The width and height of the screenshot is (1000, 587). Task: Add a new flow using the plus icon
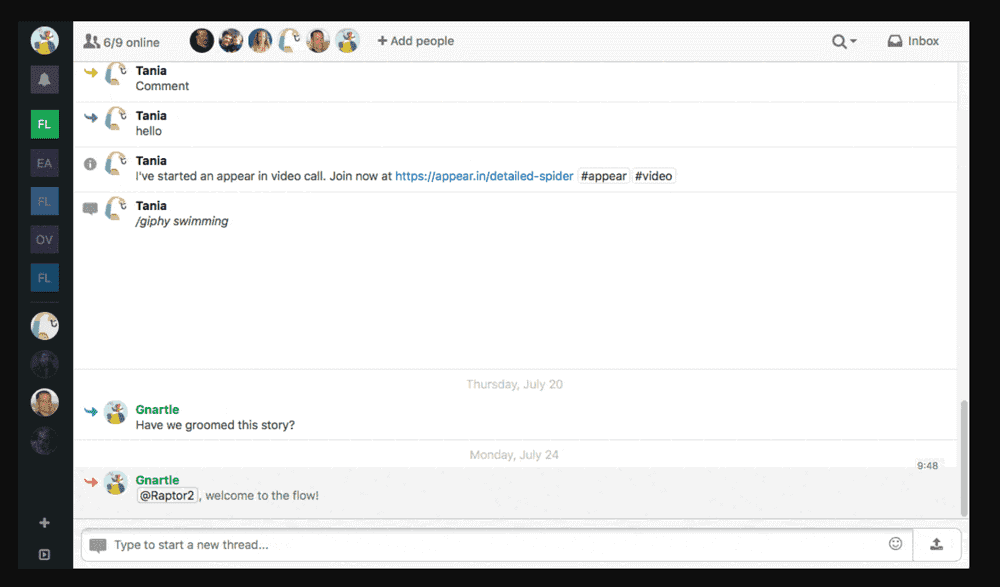(x=44, y=522)
